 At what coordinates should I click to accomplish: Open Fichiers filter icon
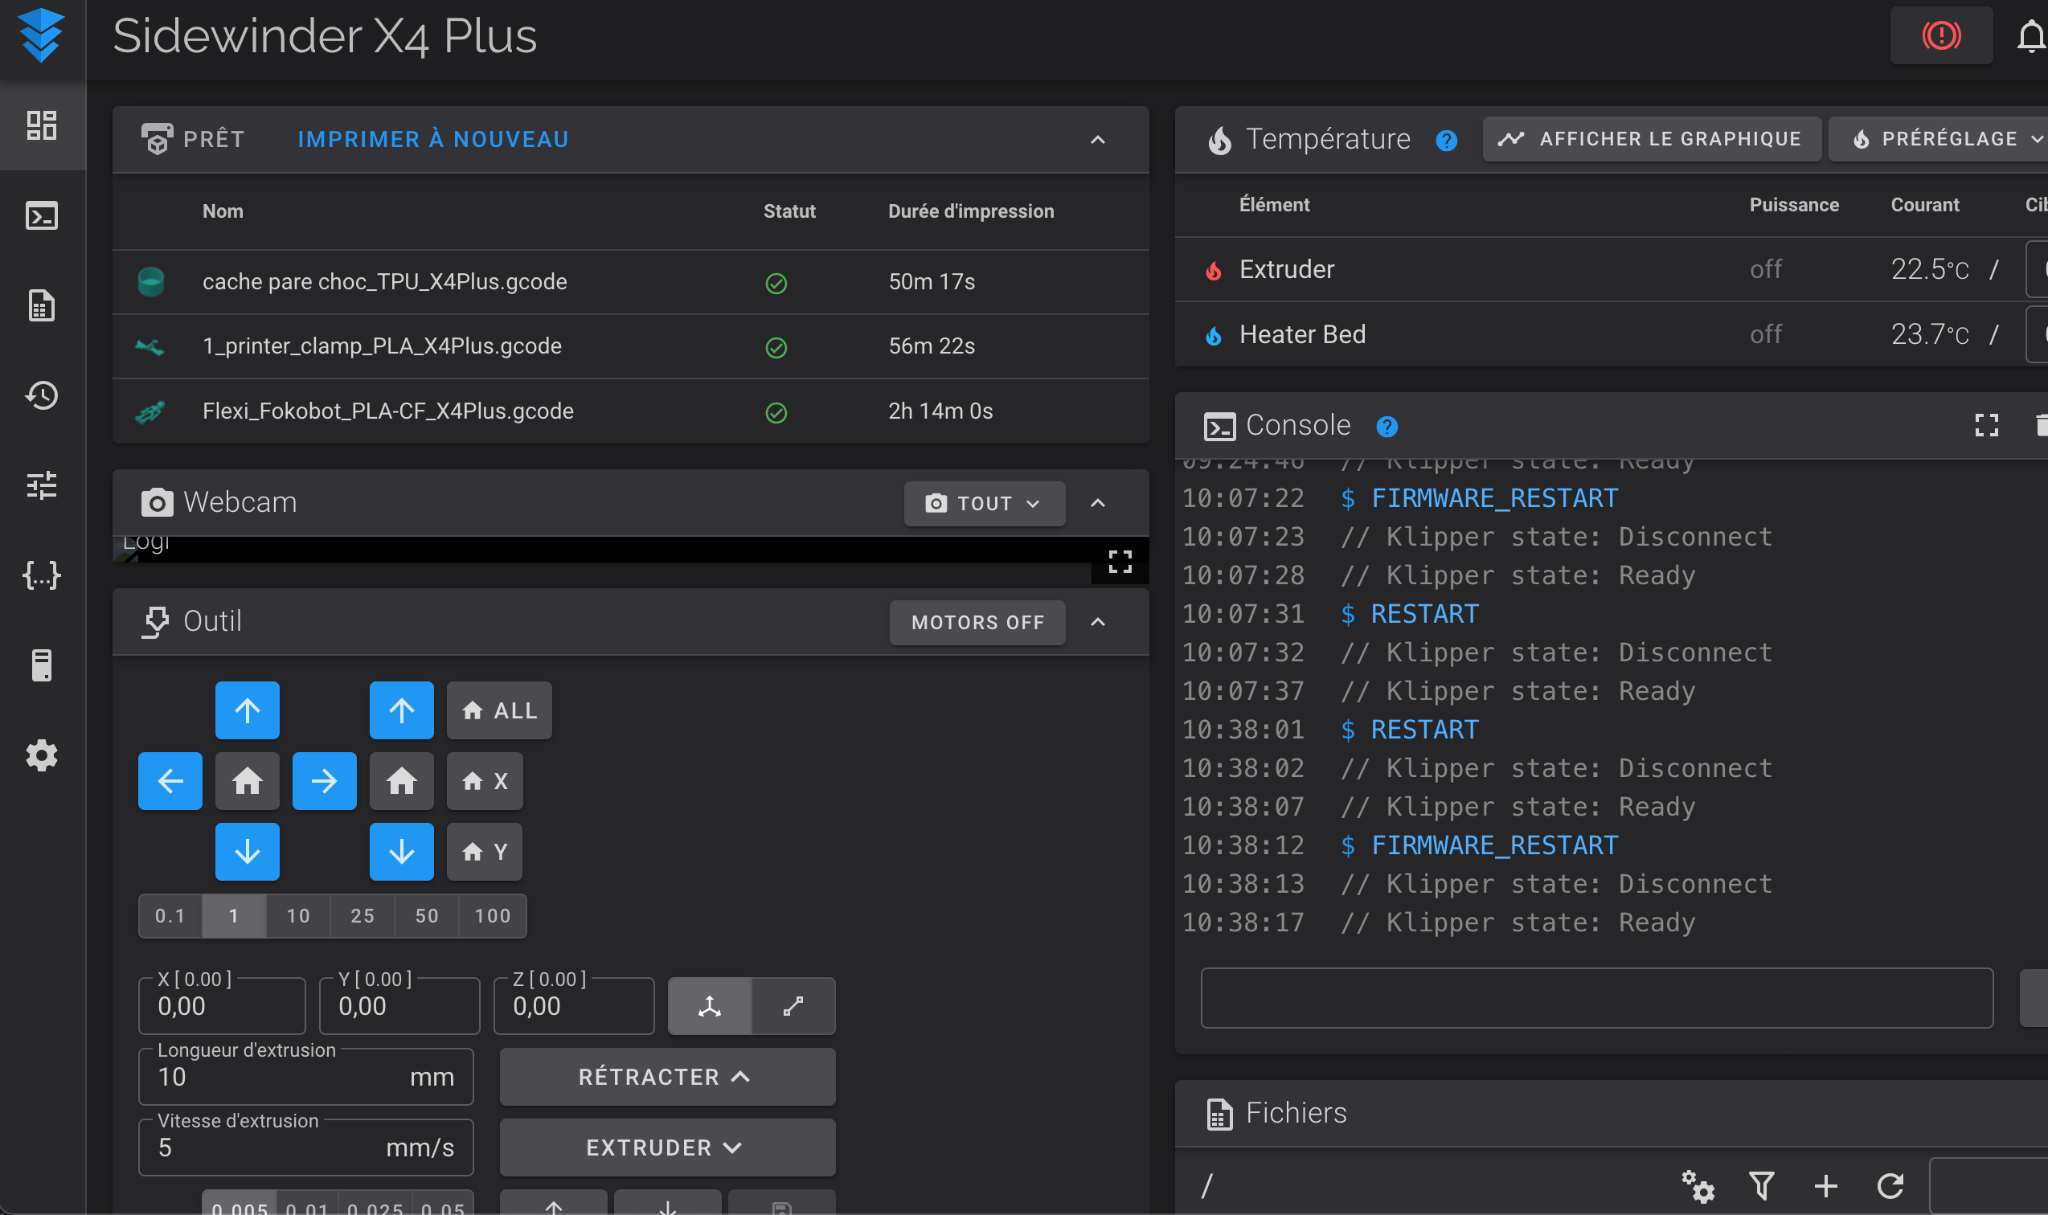(1762, 1186)
